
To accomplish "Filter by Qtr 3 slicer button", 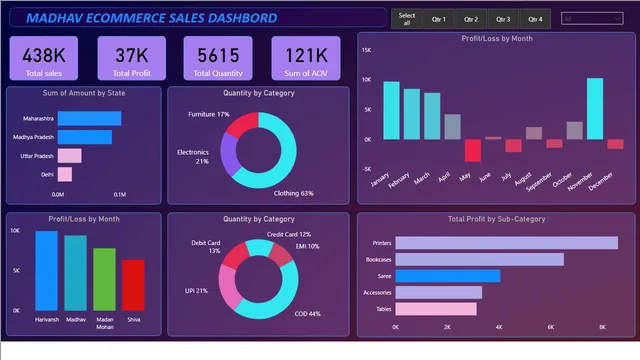I will [x=503, y=19].
